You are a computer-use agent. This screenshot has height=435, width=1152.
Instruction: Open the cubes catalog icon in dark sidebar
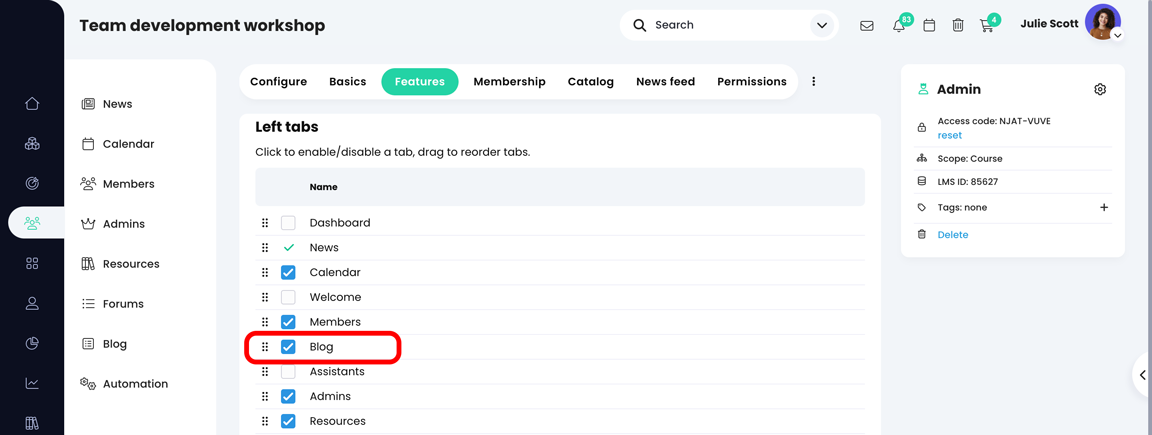(32, 143)
